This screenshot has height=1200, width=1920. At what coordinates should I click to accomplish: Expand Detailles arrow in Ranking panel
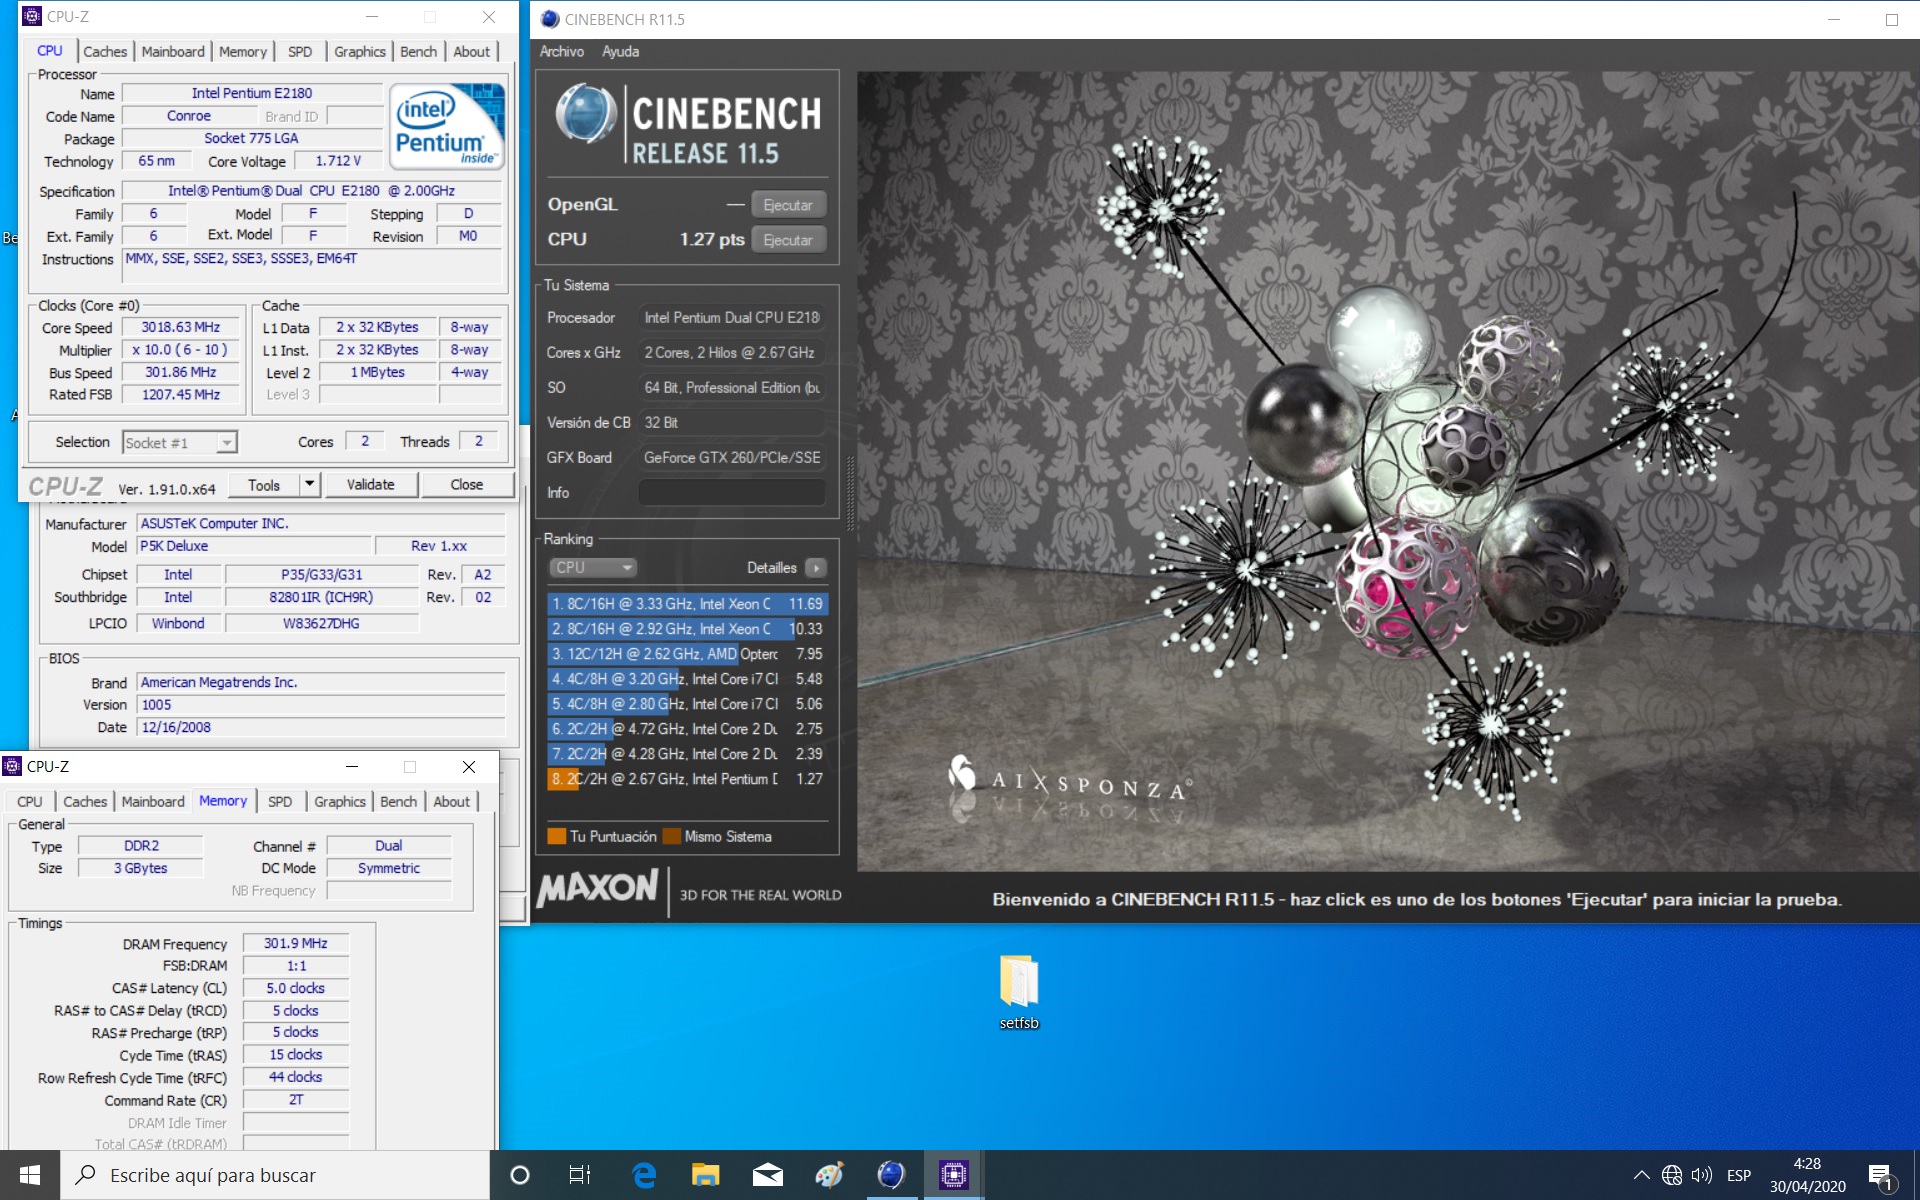tap(816, 568)
